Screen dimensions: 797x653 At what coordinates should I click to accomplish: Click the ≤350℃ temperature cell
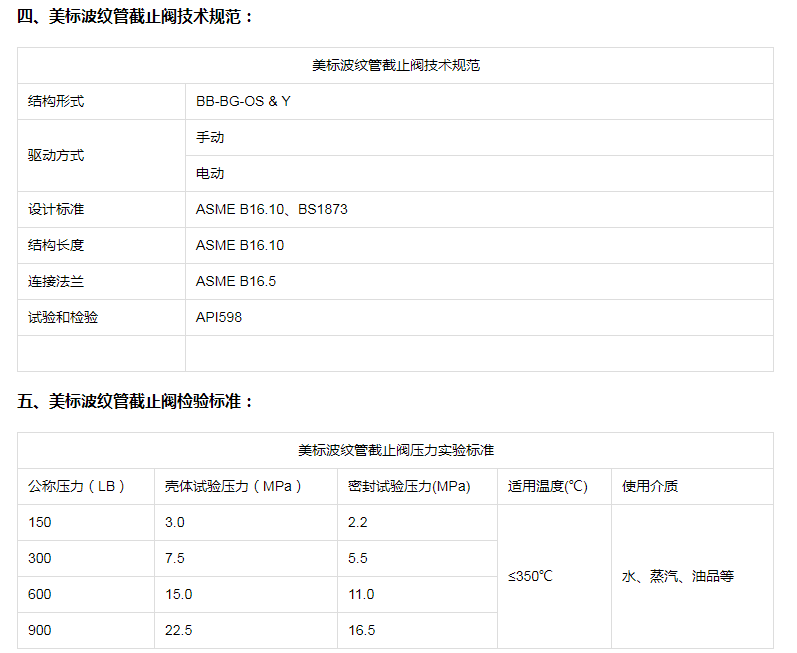tap(530, 577)
